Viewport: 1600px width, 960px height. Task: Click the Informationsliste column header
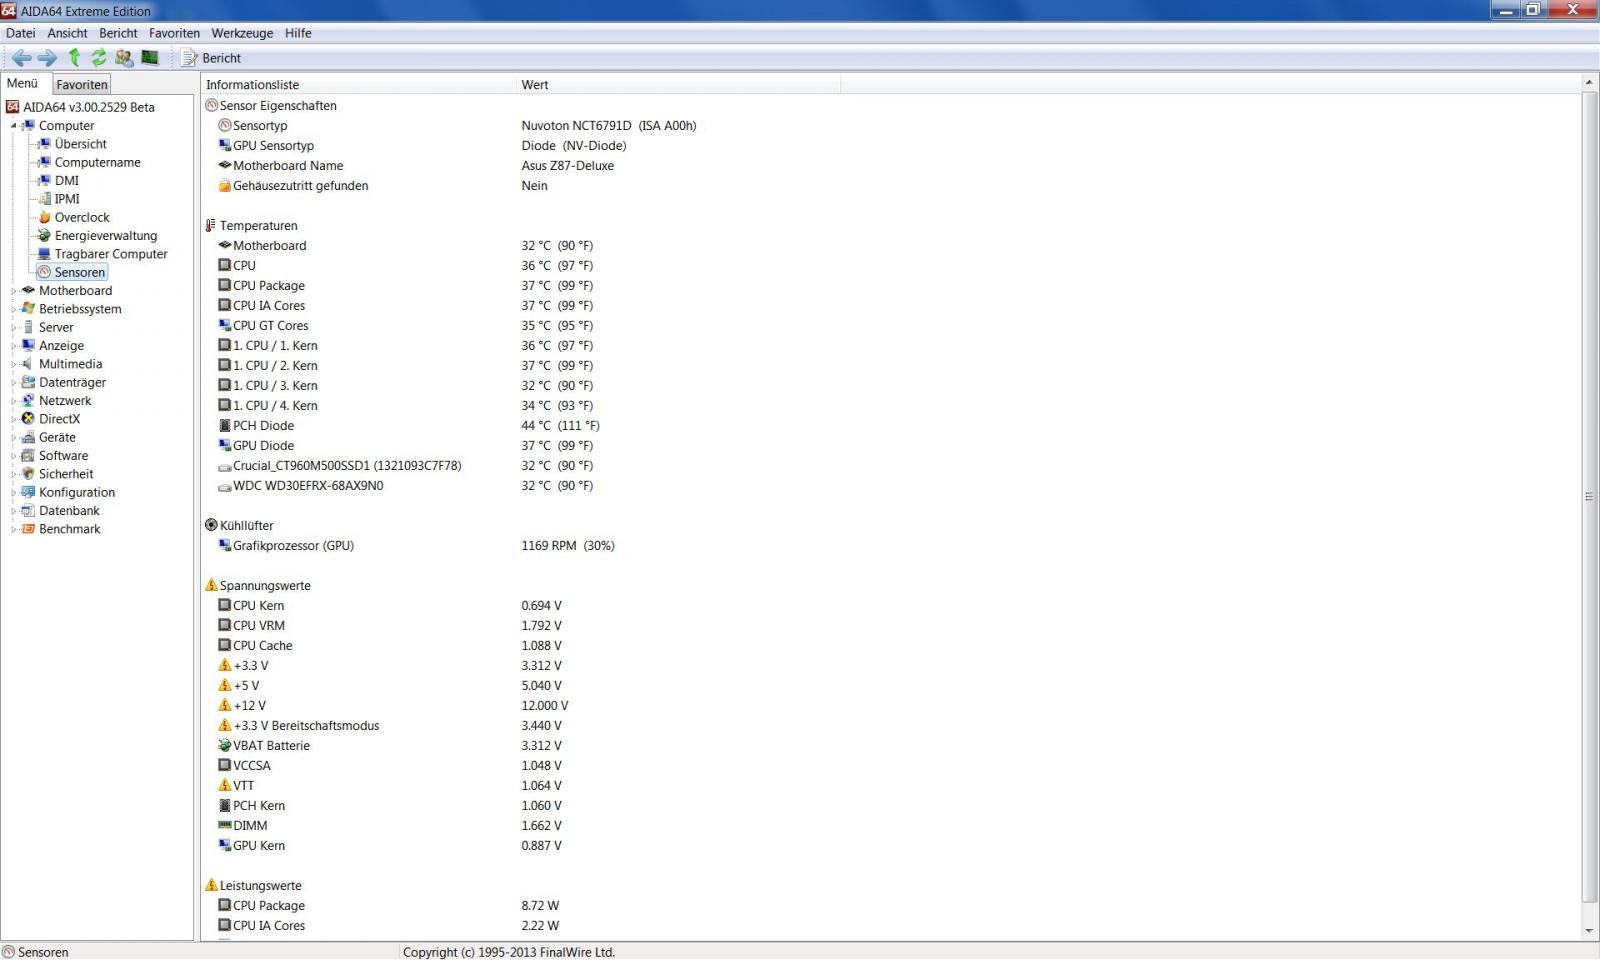[358, 85]
